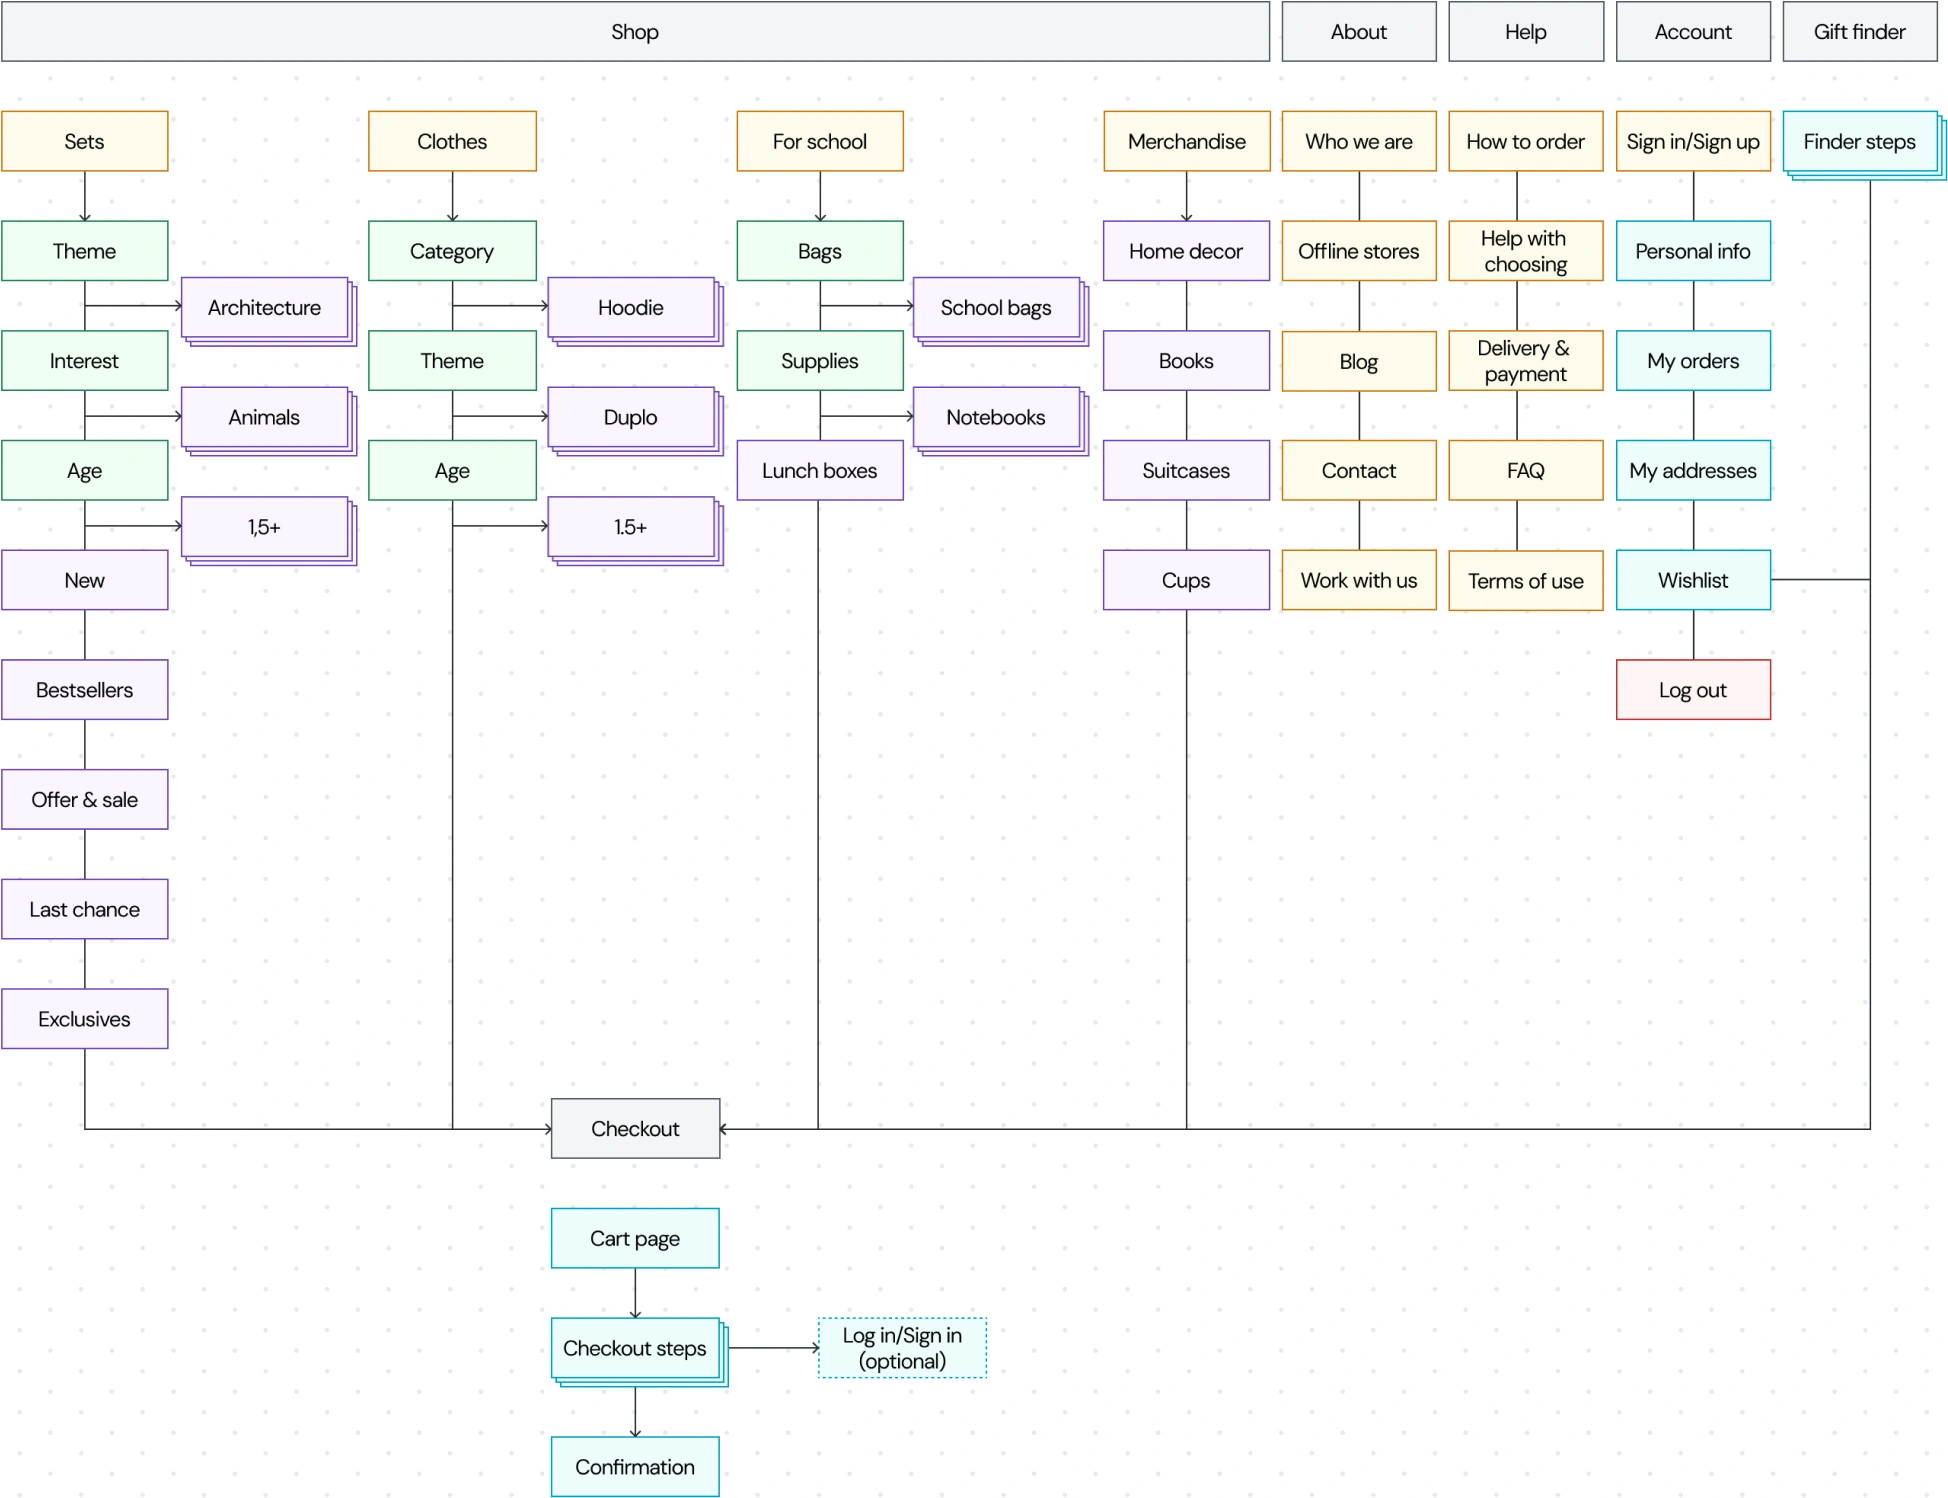Select the School bags stacked card
Screen dimensions: 1948x1498
tap(995, 308)
